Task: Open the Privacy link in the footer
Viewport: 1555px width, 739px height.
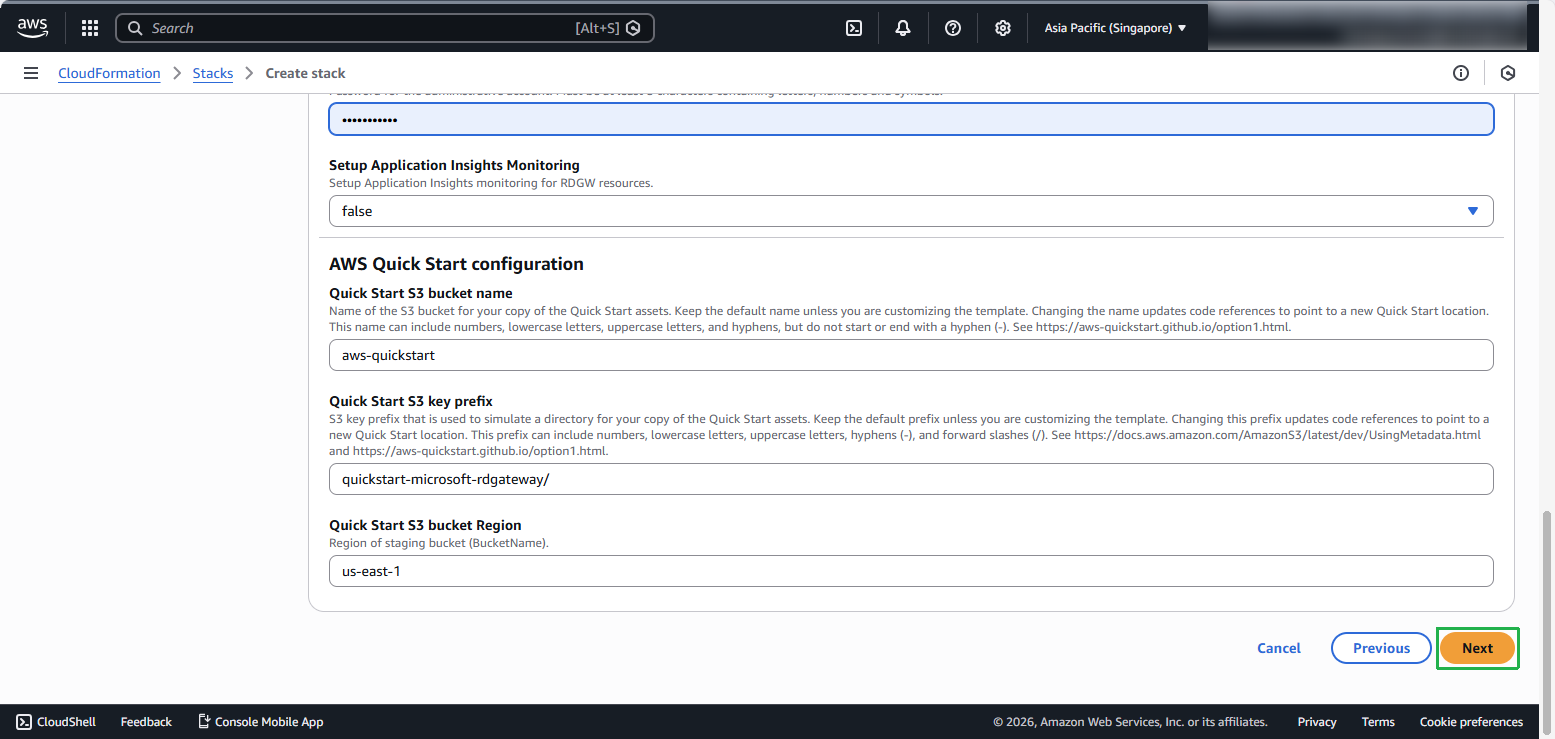Action: point(1316,721)
